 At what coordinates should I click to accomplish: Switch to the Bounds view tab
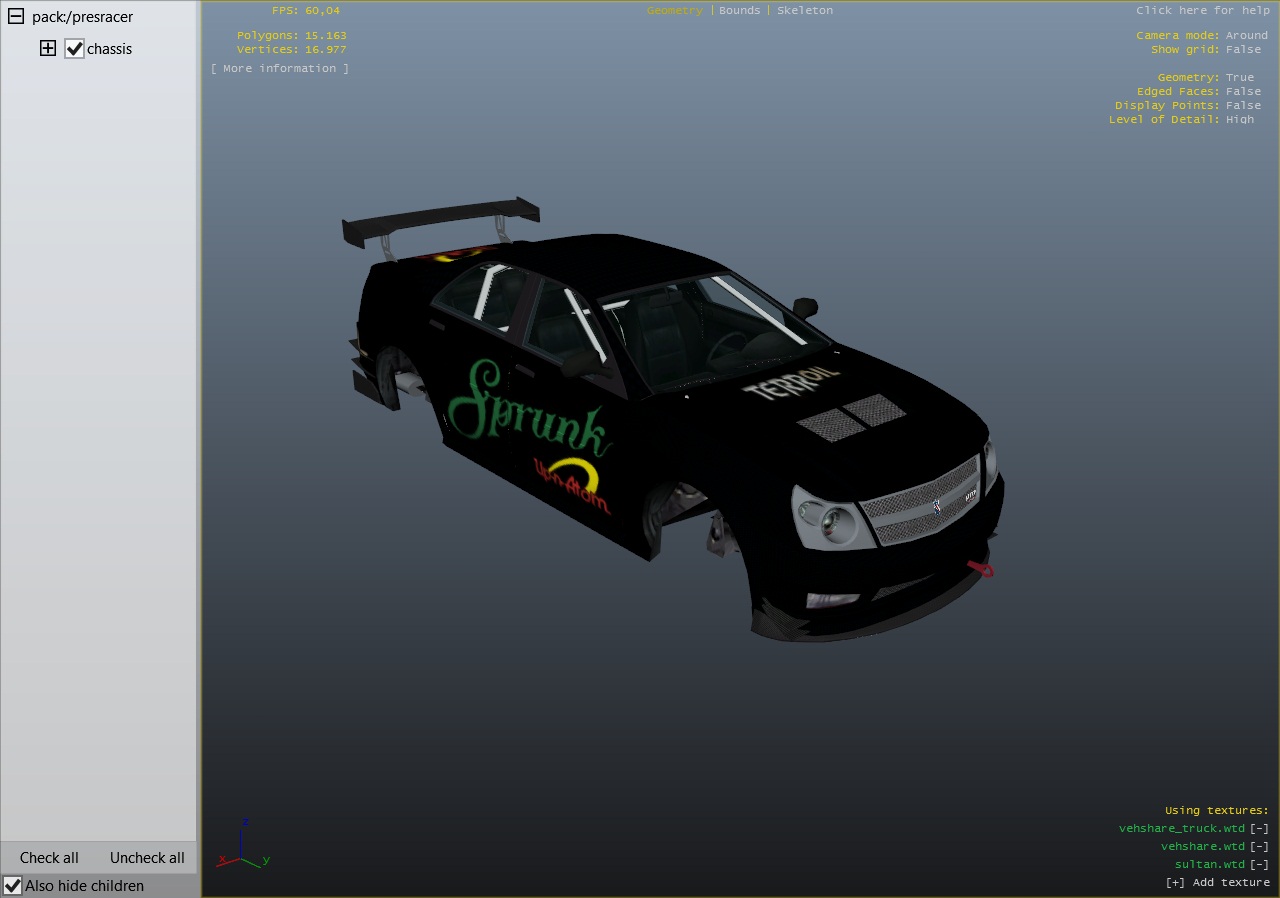click(x=740, y=10)
